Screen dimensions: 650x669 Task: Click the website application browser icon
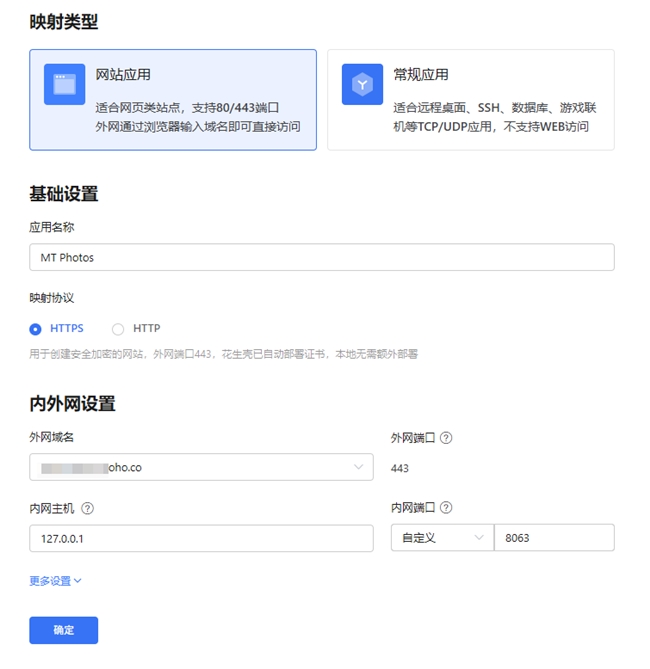(x=64, y=85)
